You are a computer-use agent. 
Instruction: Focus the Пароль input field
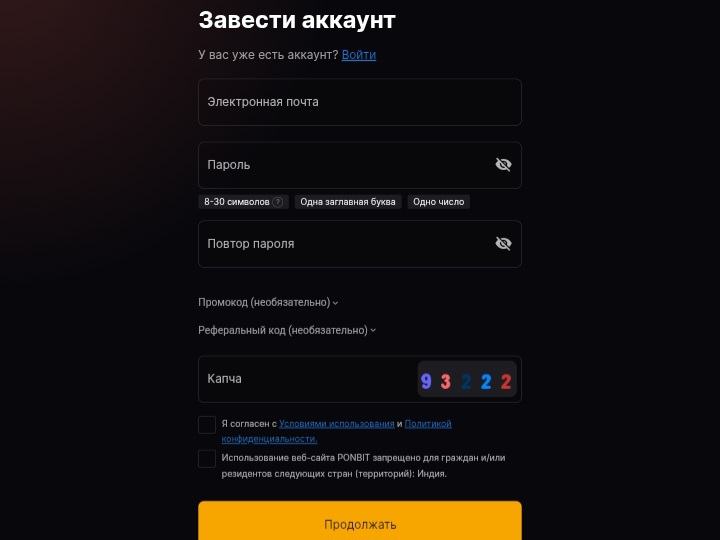tap(344, 165)
